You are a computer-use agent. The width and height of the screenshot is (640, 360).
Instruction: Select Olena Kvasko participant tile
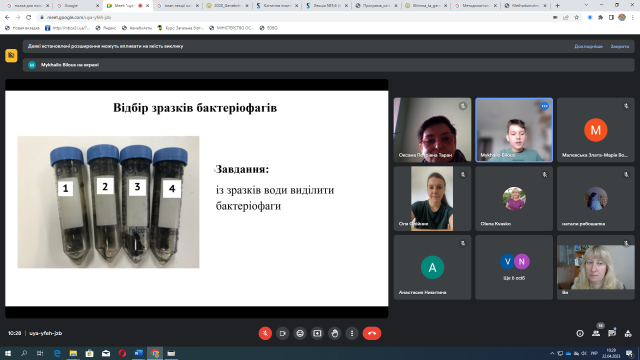point(514,198)
